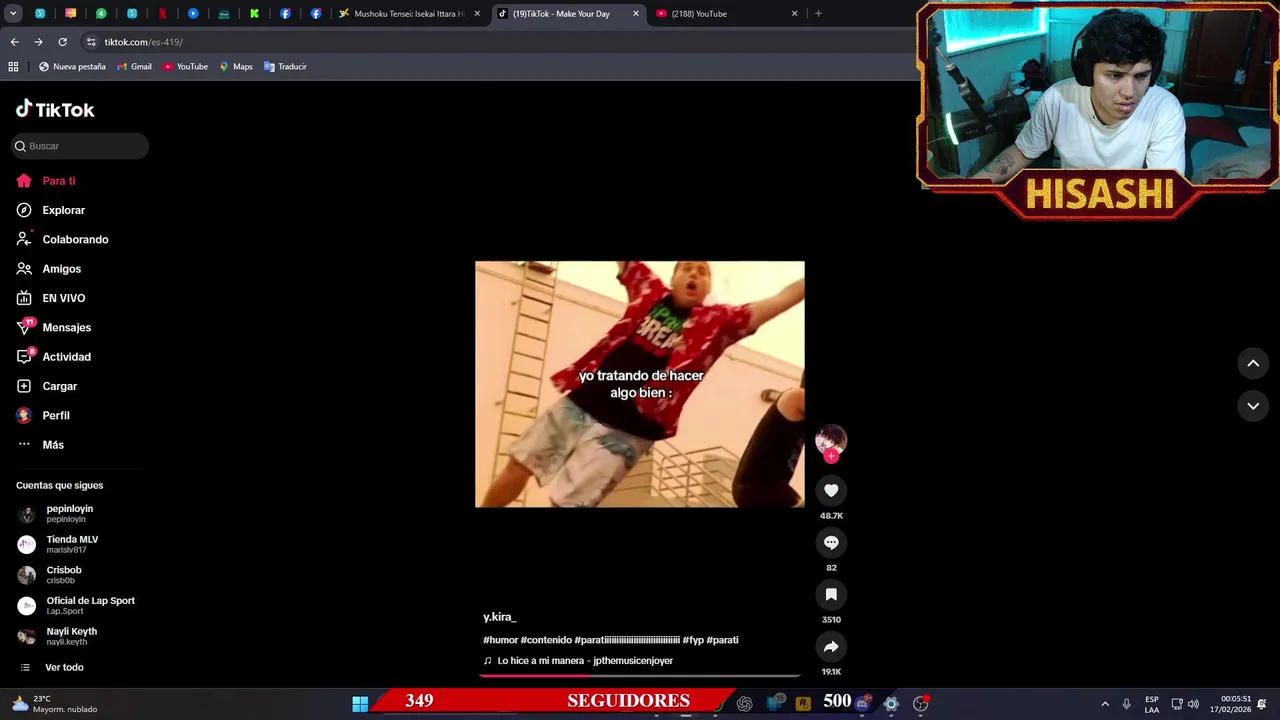Reload the TikTok page
This screenshot has height=720, width=1280.
62,42
